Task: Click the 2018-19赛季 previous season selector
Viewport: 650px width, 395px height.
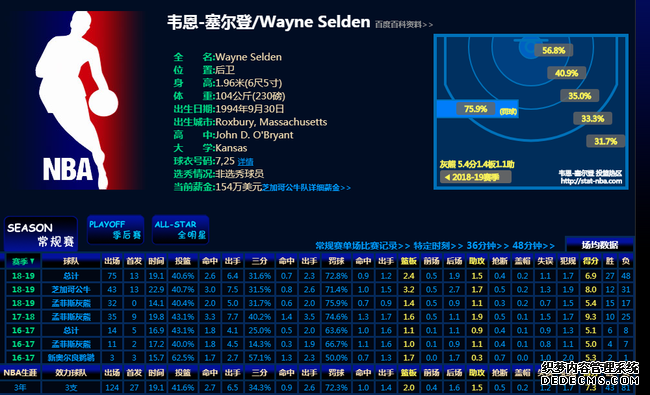Action: coord(475,177)
